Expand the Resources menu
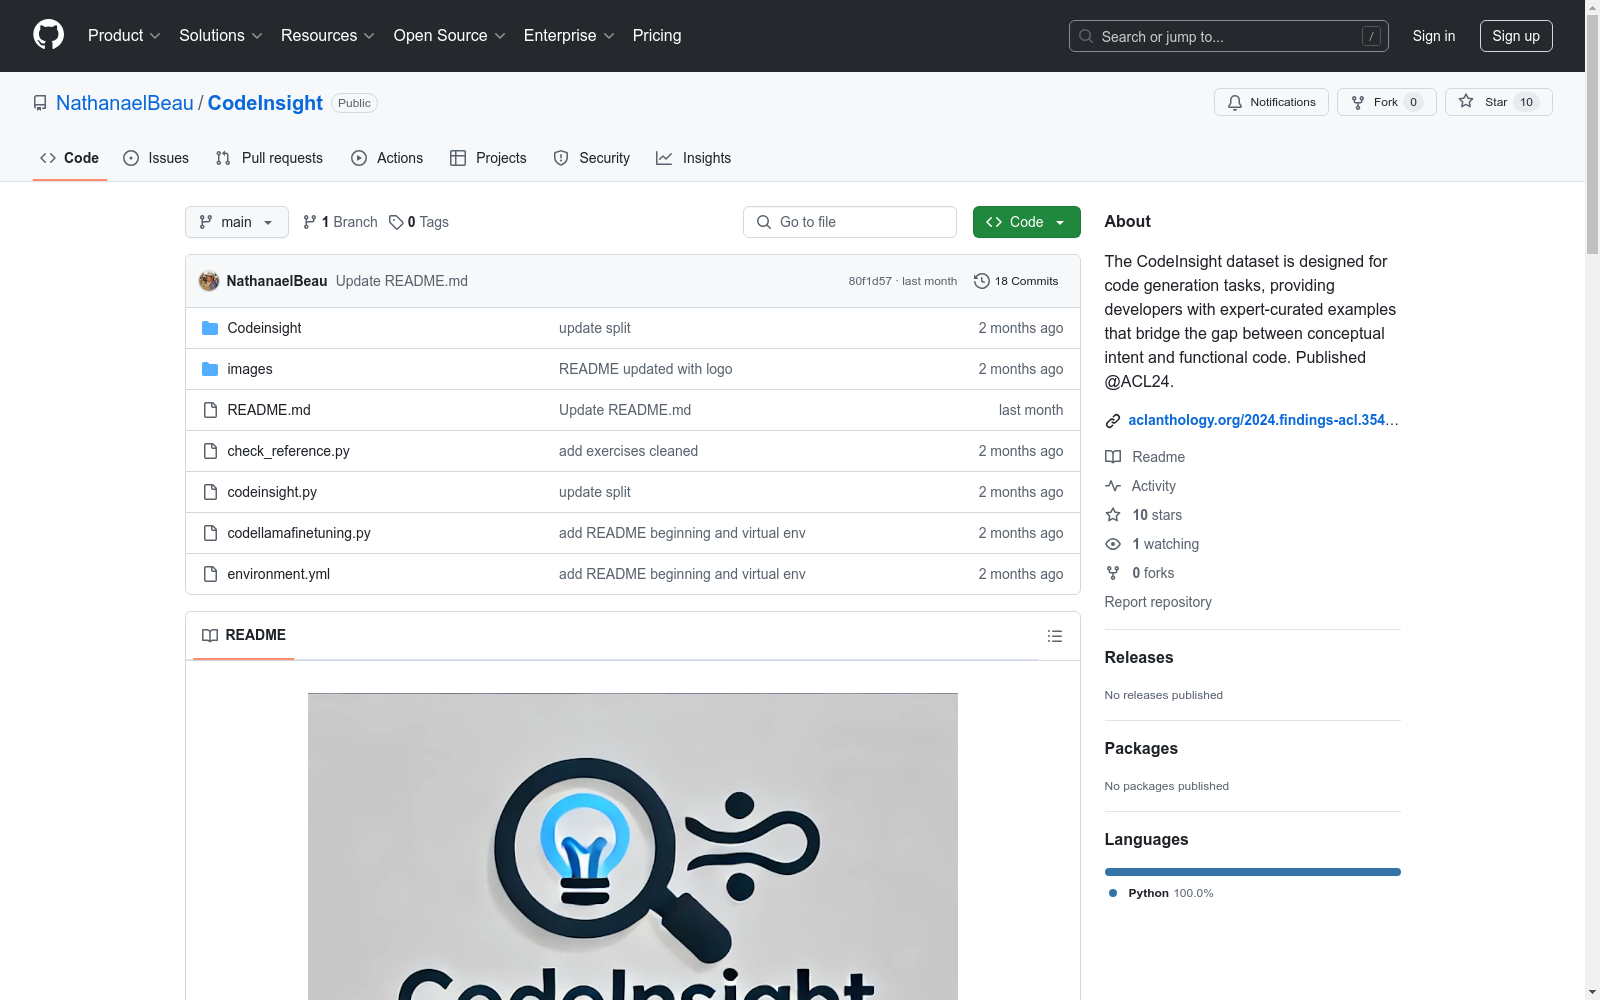This screenshot has width=1600, height=1000. click(x=328, y=36)
